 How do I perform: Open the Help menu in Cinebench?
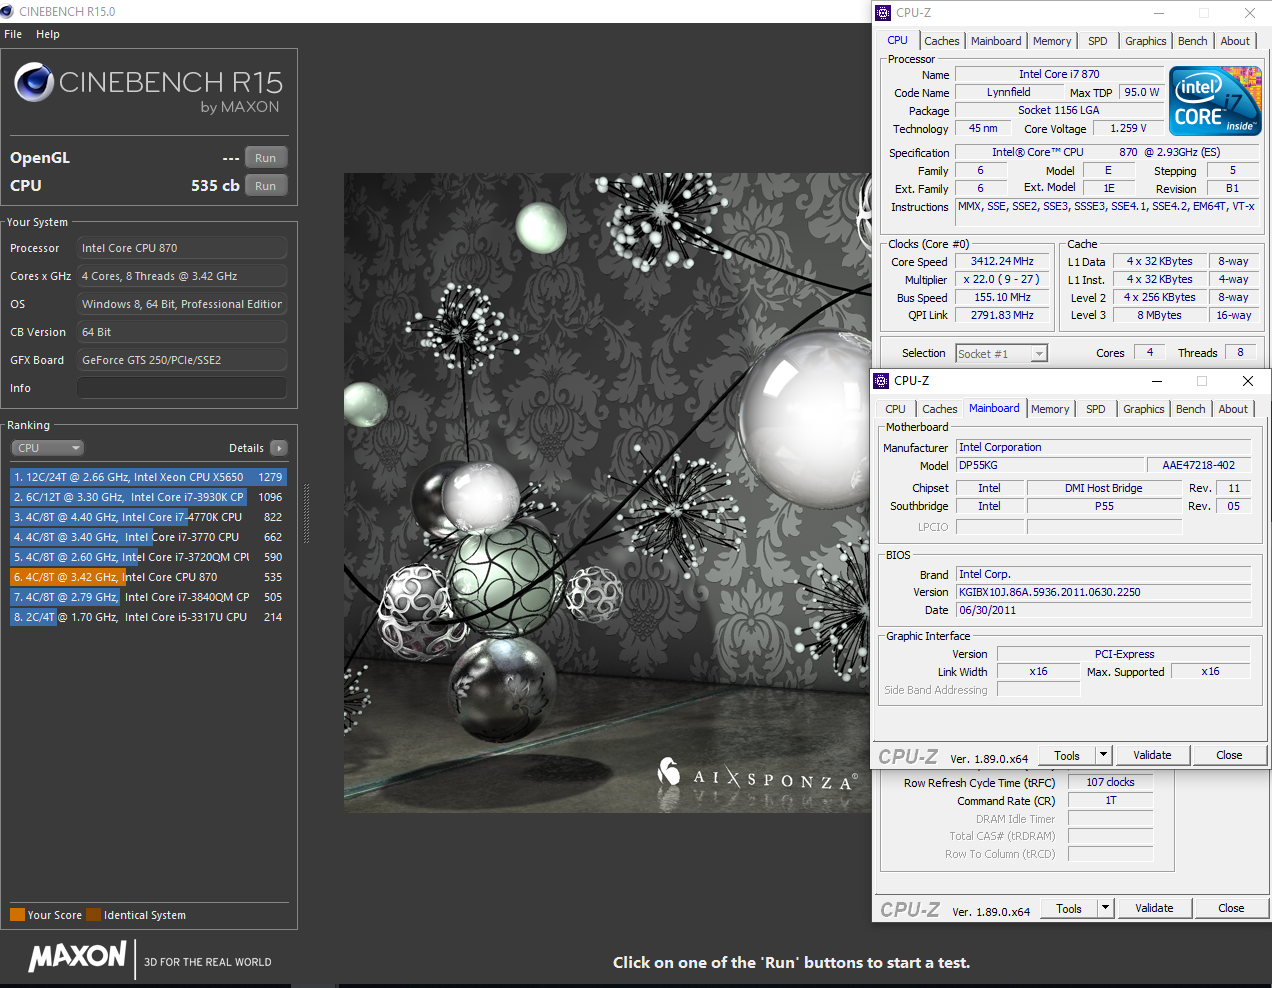pos(48,34)
